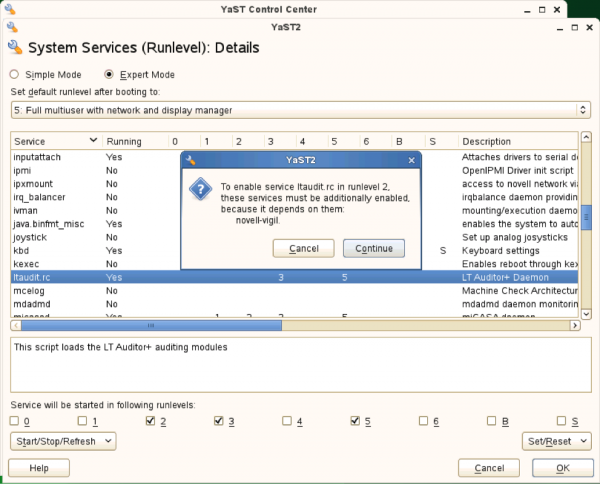
Task: Click the Description column header
Action: tap(518, 141)
